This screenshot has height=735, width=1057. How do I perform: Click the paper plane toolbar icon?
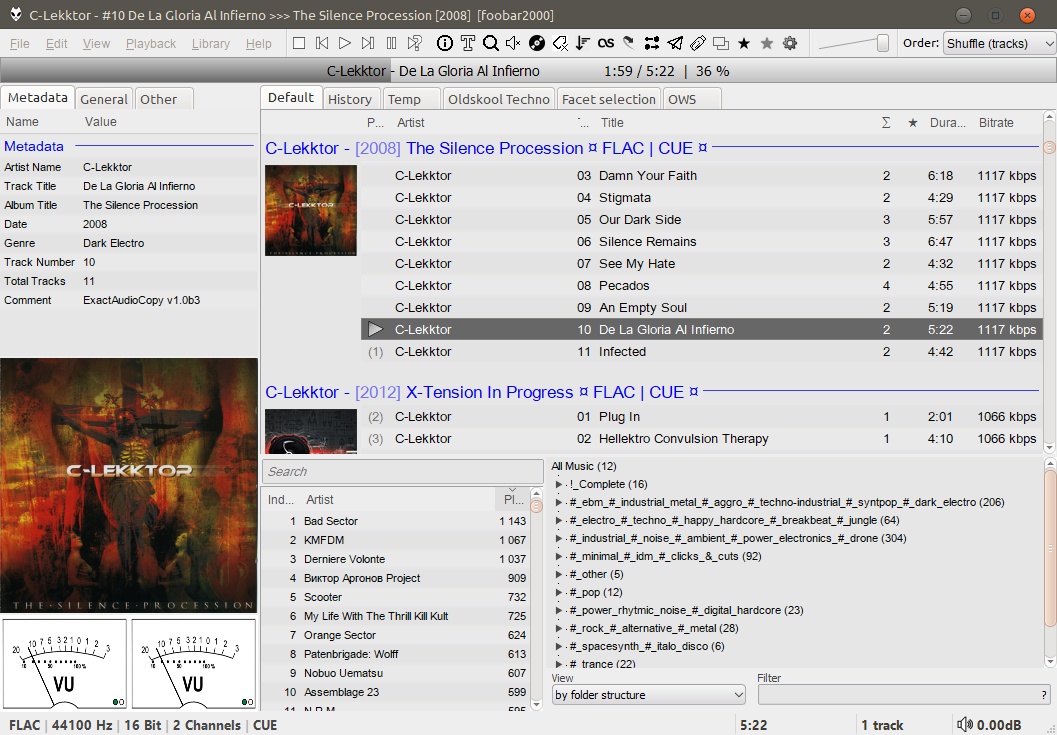click(x=675, y=43)
